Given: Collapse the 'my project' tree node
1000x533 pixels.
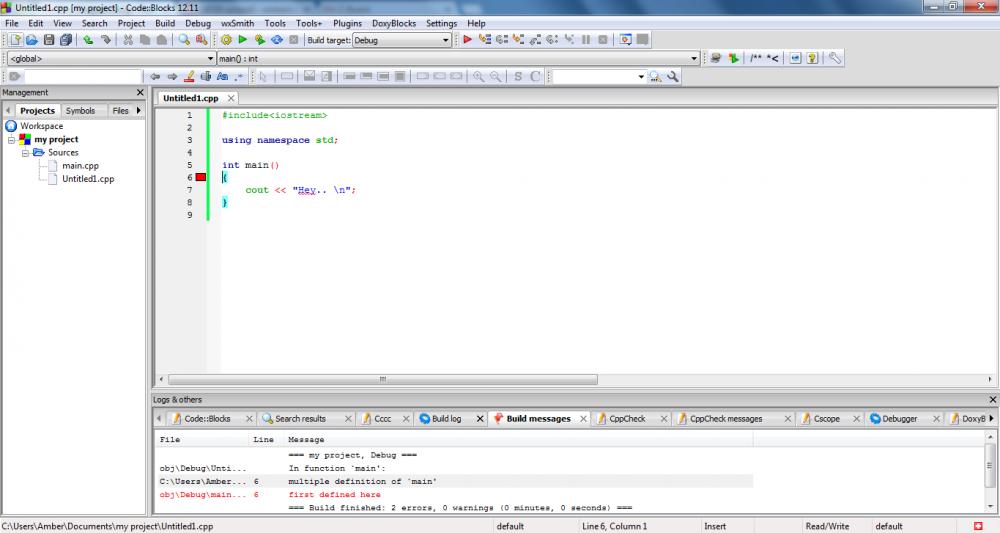Looking at the screenshot, I should tap(11, 140).
